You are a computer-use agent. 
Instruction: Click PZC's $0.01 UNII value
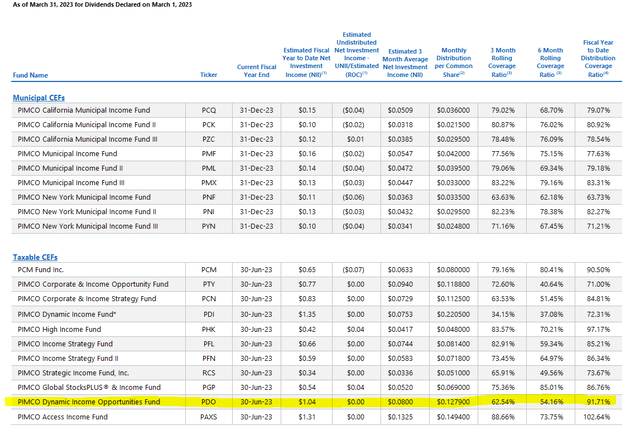coord(356,140)
